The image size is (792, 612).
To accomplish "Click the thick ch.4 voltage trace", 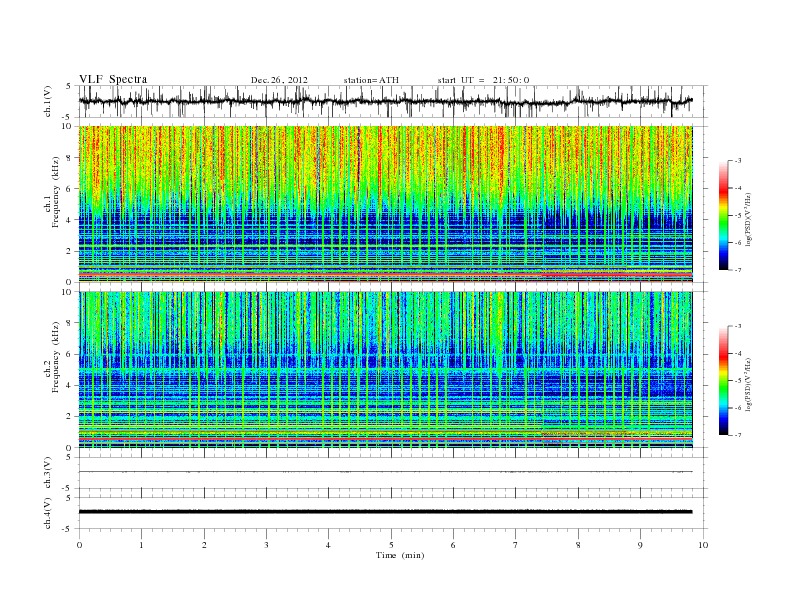I will [385, 512].
